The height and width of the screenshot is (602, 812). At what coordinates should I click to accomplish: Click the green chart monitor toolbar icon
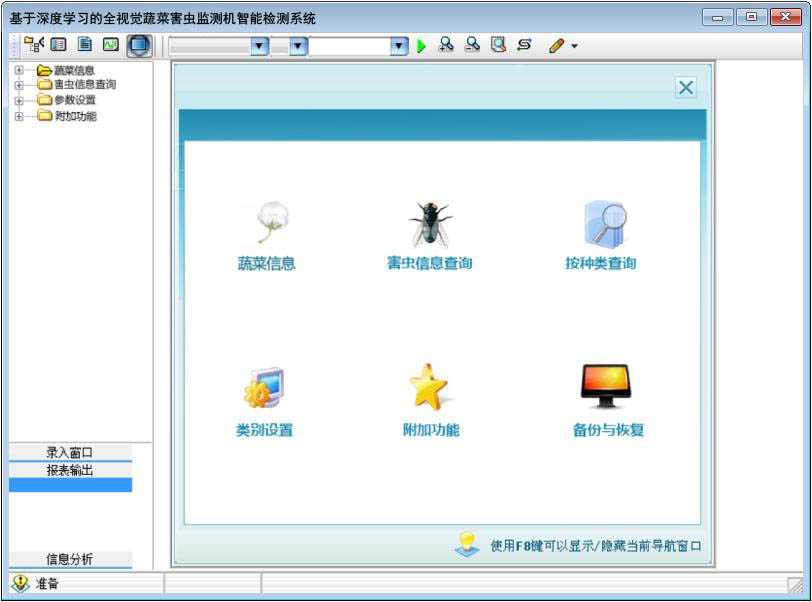tap(111, 45)
